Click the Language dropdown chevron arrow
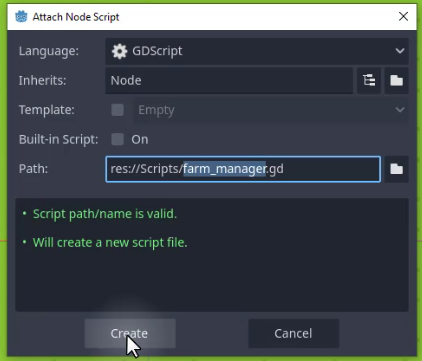The width and height of the screenshot is (422, 361). 400,51
